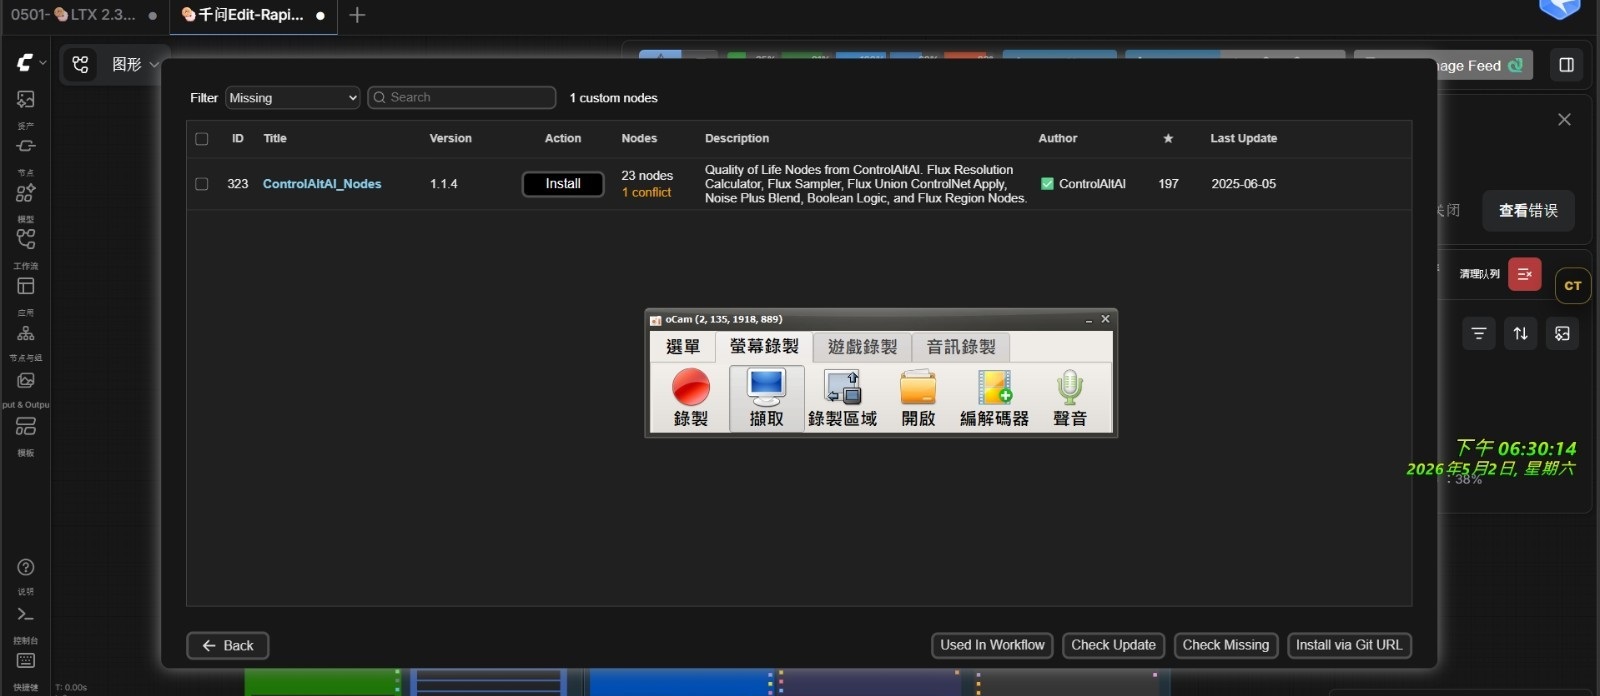Select the 音訊錄製 tab in oCam
Screen dimensions: 1600x696
point(961,347)
